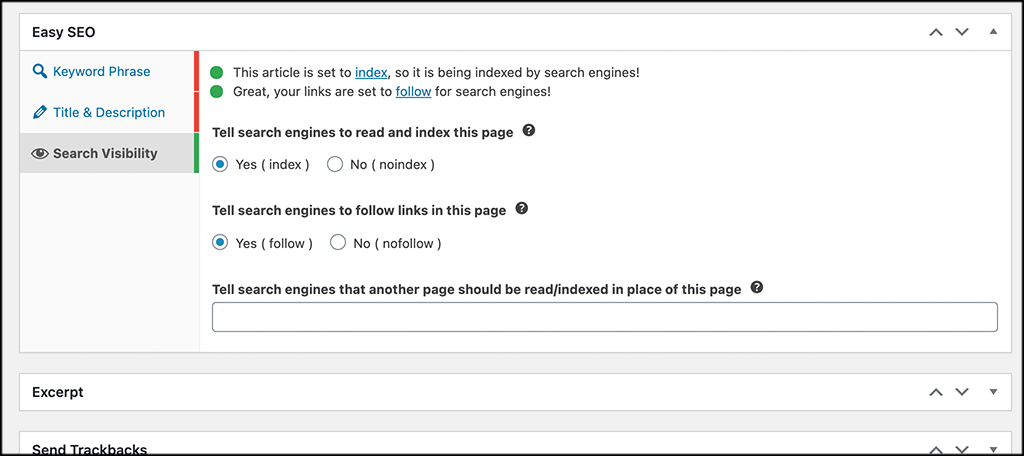Open the Title & Description tab
This screenshot has height=456, width=1024.
click(107, 112)
